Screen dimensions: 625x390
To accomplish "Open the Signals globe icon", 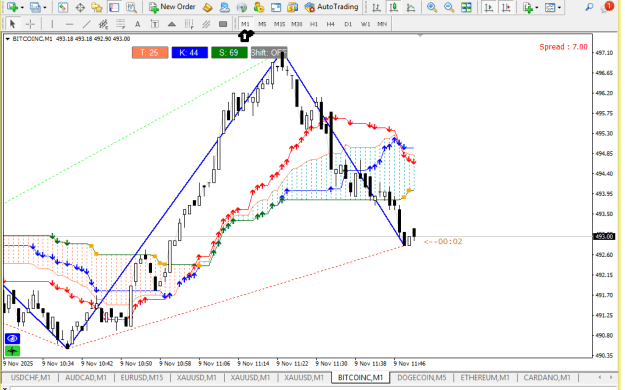I will (x=242, y=7).
